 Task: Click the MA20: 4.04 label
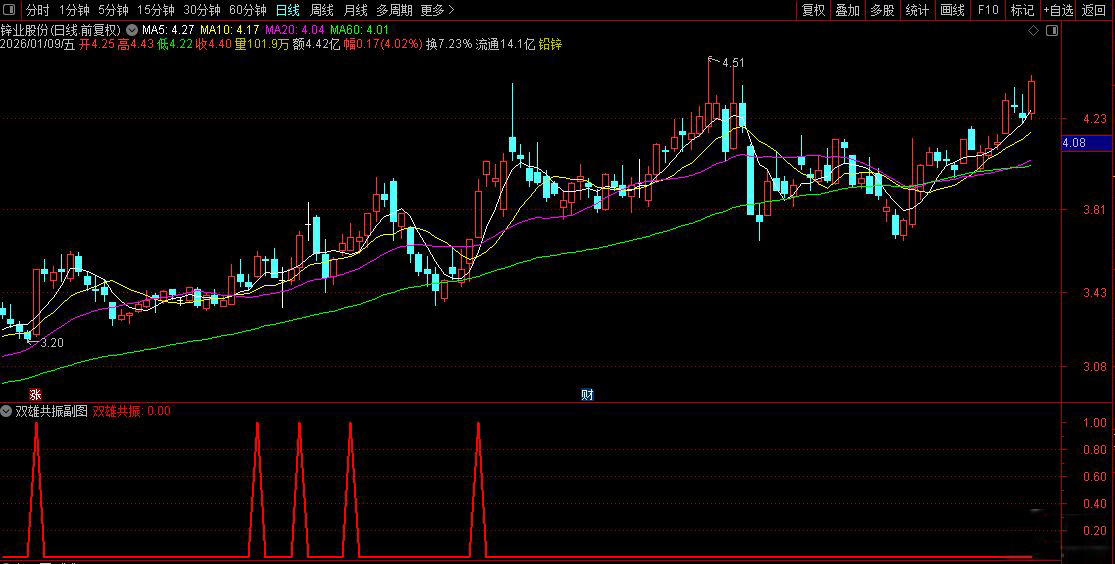[294, 31]
